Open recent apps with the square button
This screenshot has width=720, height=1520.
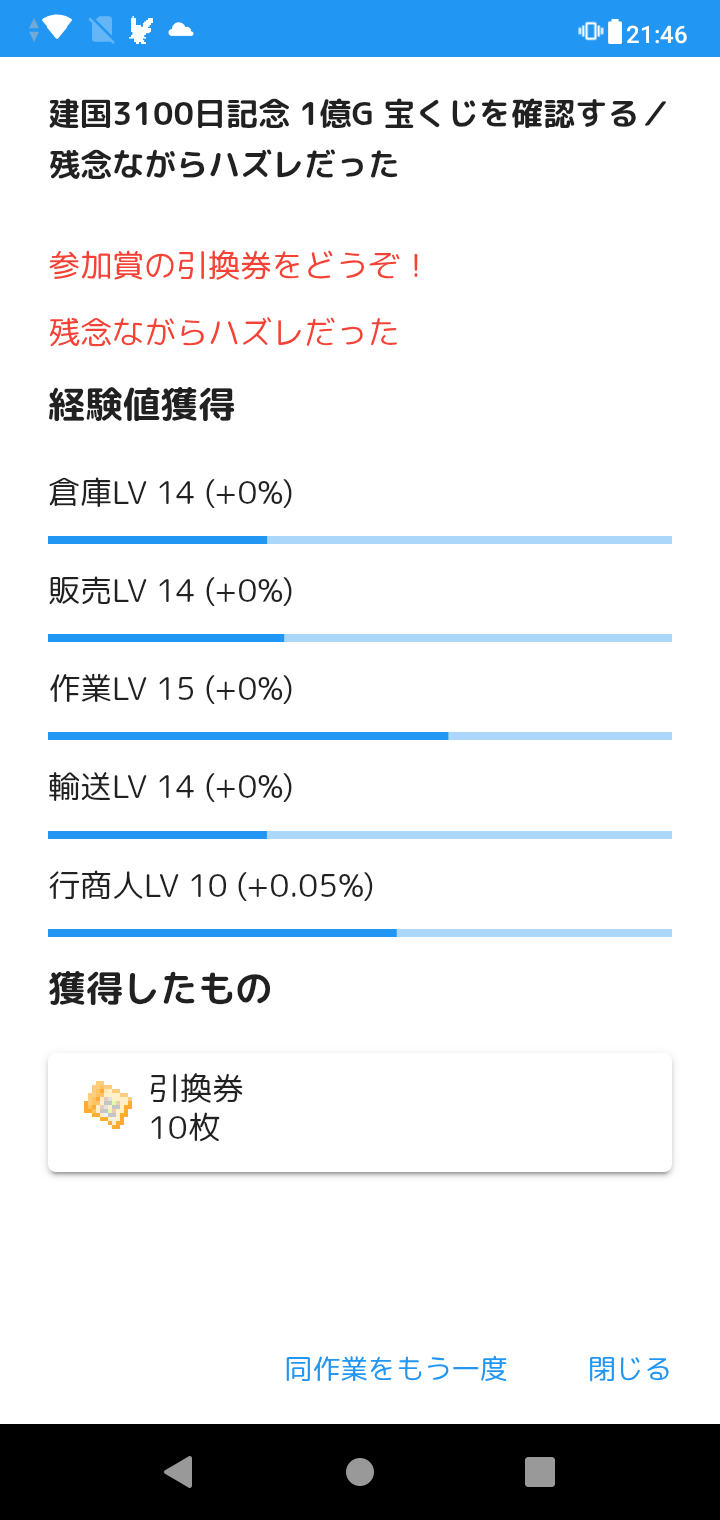coord(540,1472)
